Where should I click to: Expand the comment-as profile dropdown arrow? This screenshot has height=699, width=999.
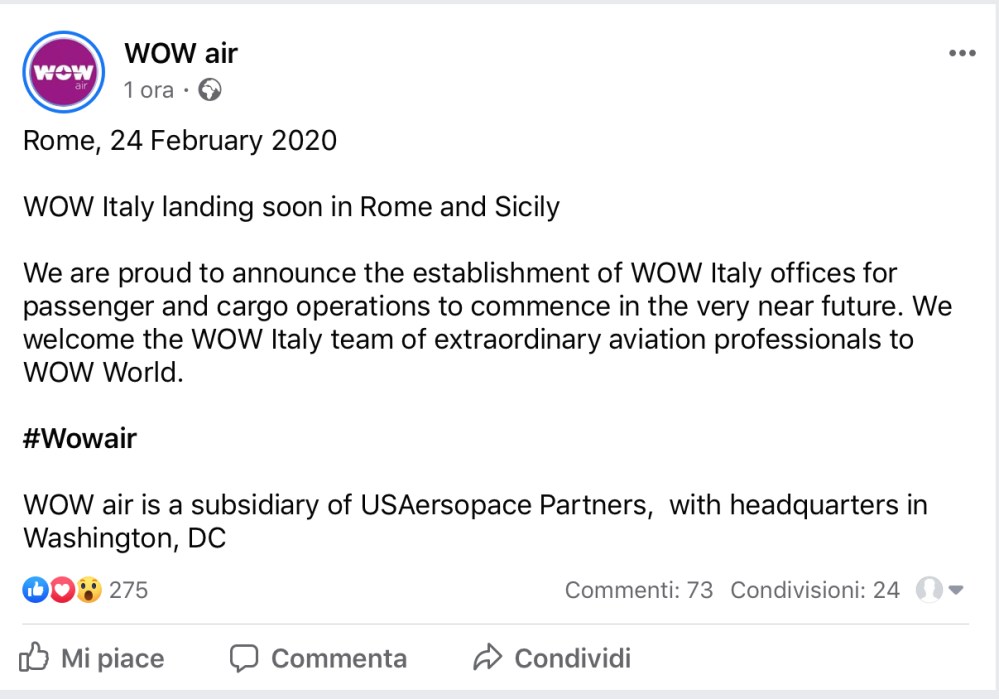[x=956, y=590]
